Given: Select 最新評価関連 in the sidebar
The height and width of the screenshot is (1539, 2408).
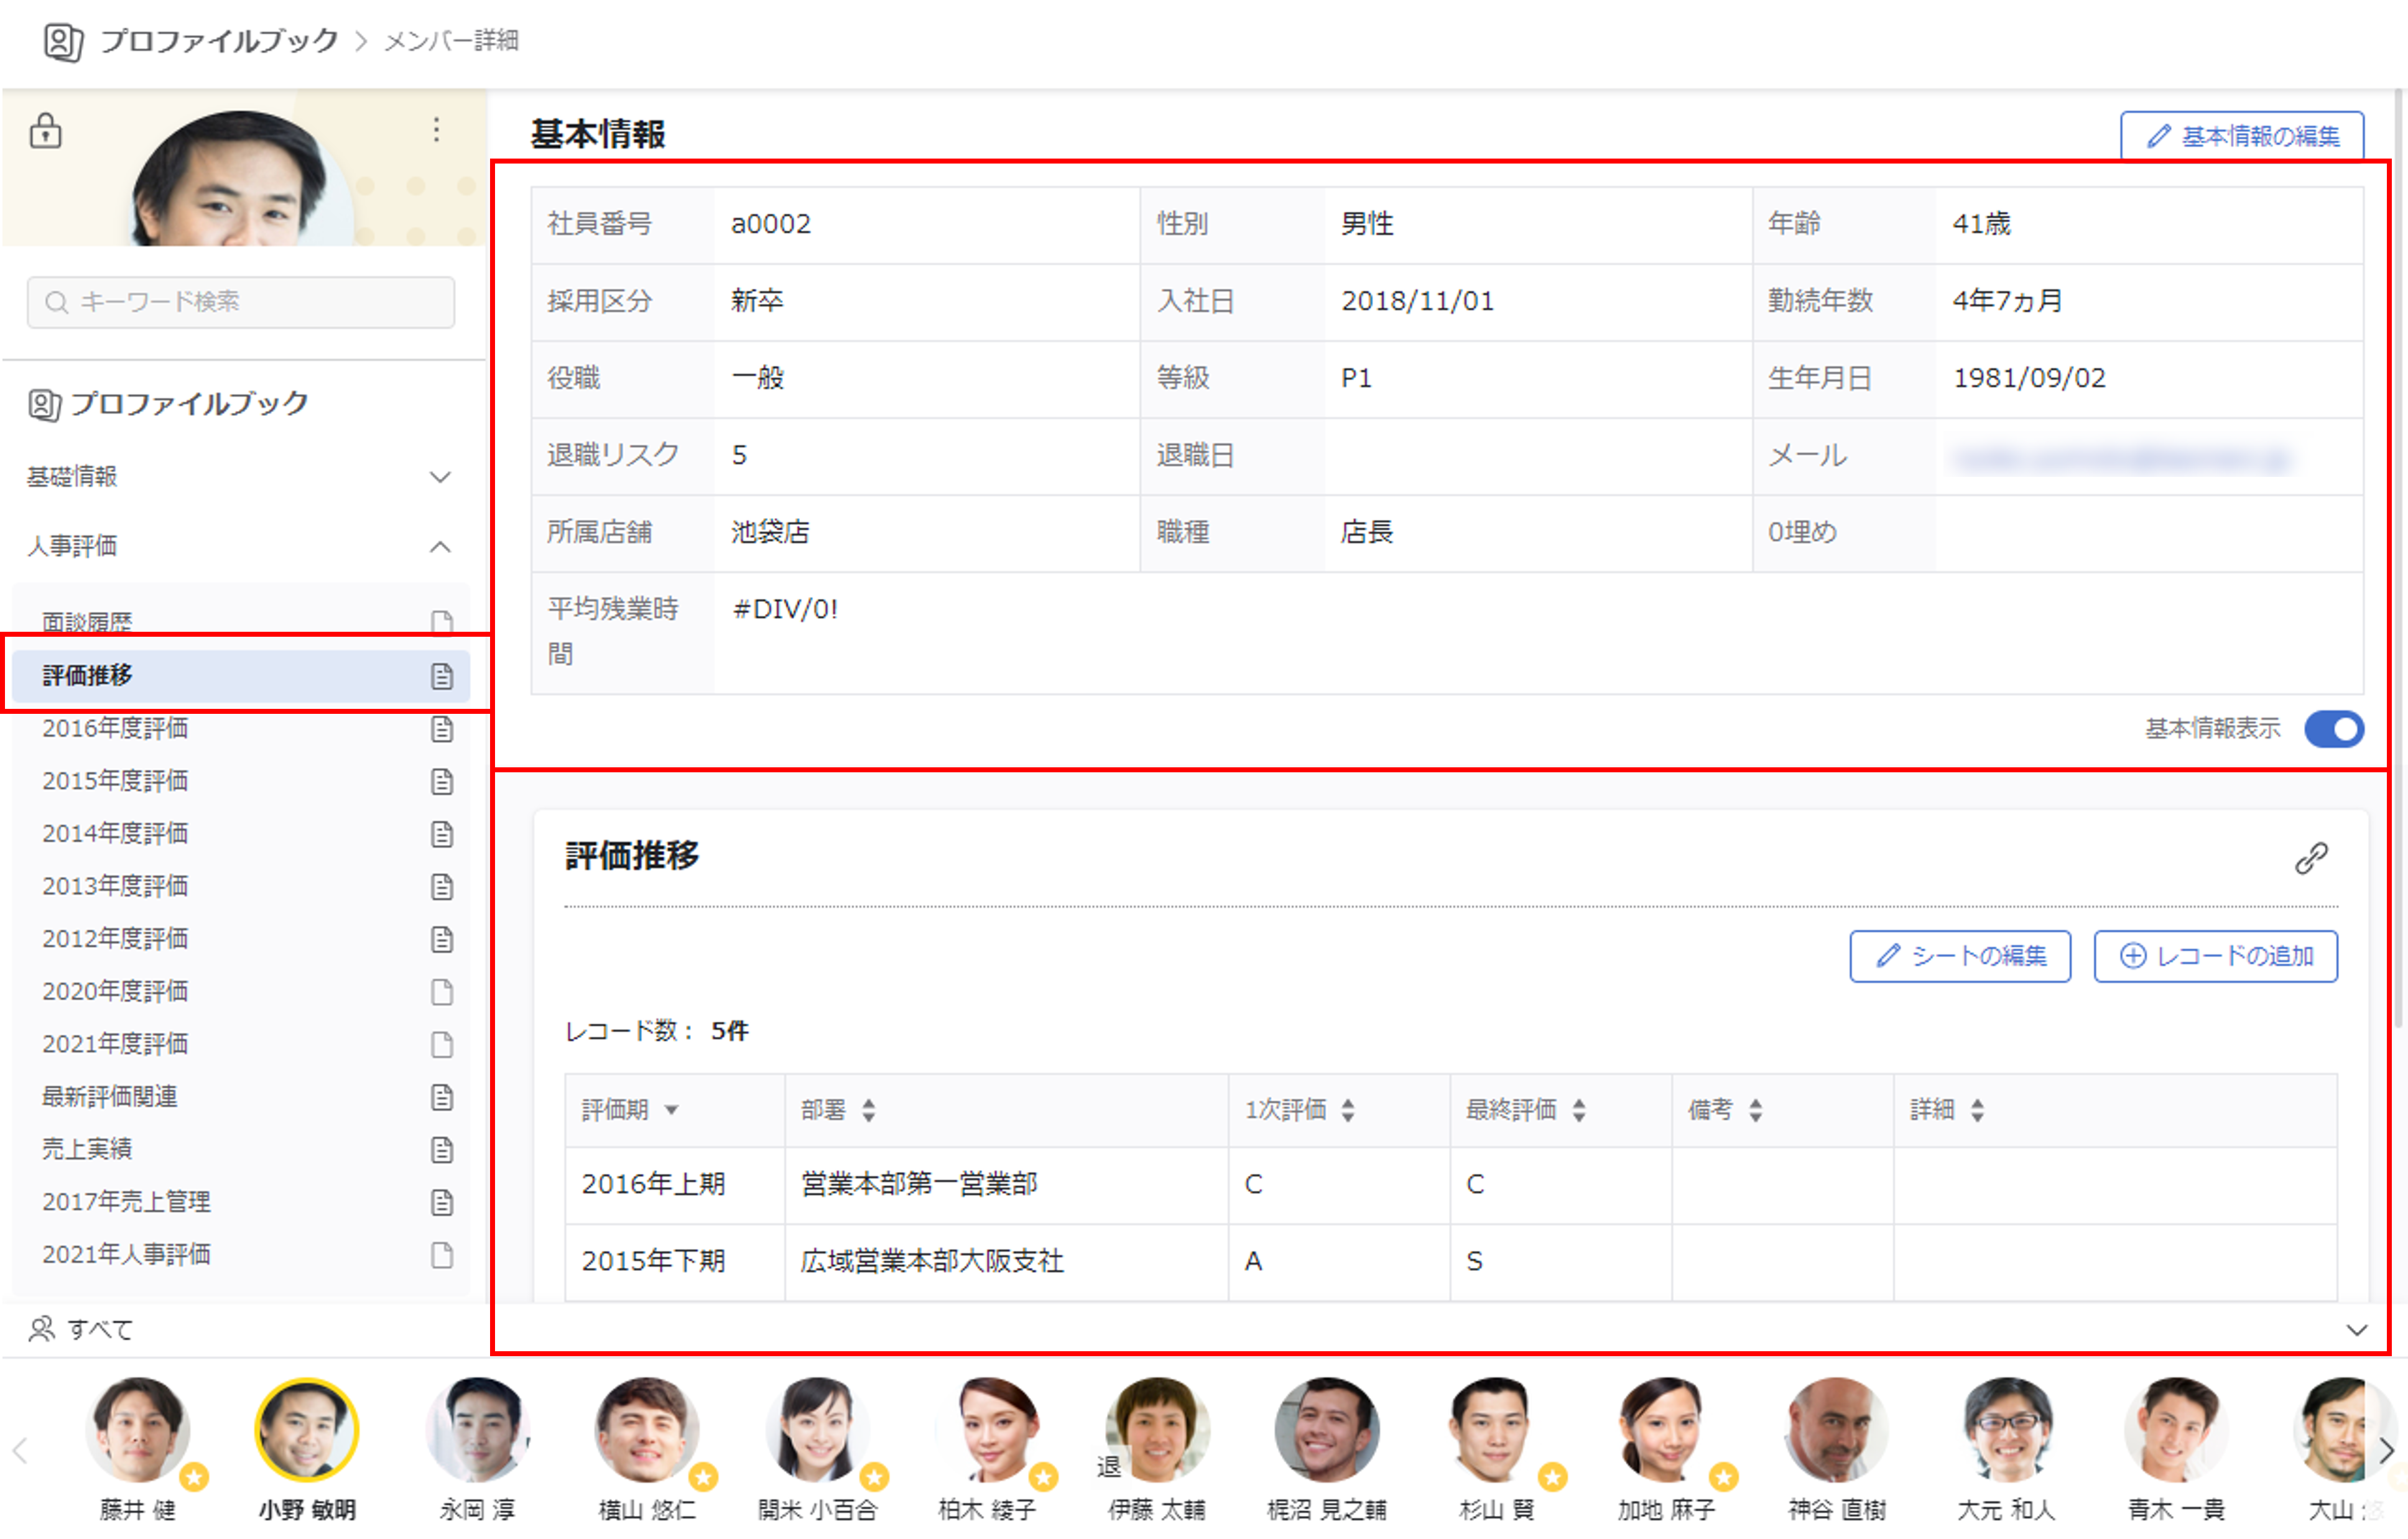Looking at the screenshot, I should [110, 1097].
